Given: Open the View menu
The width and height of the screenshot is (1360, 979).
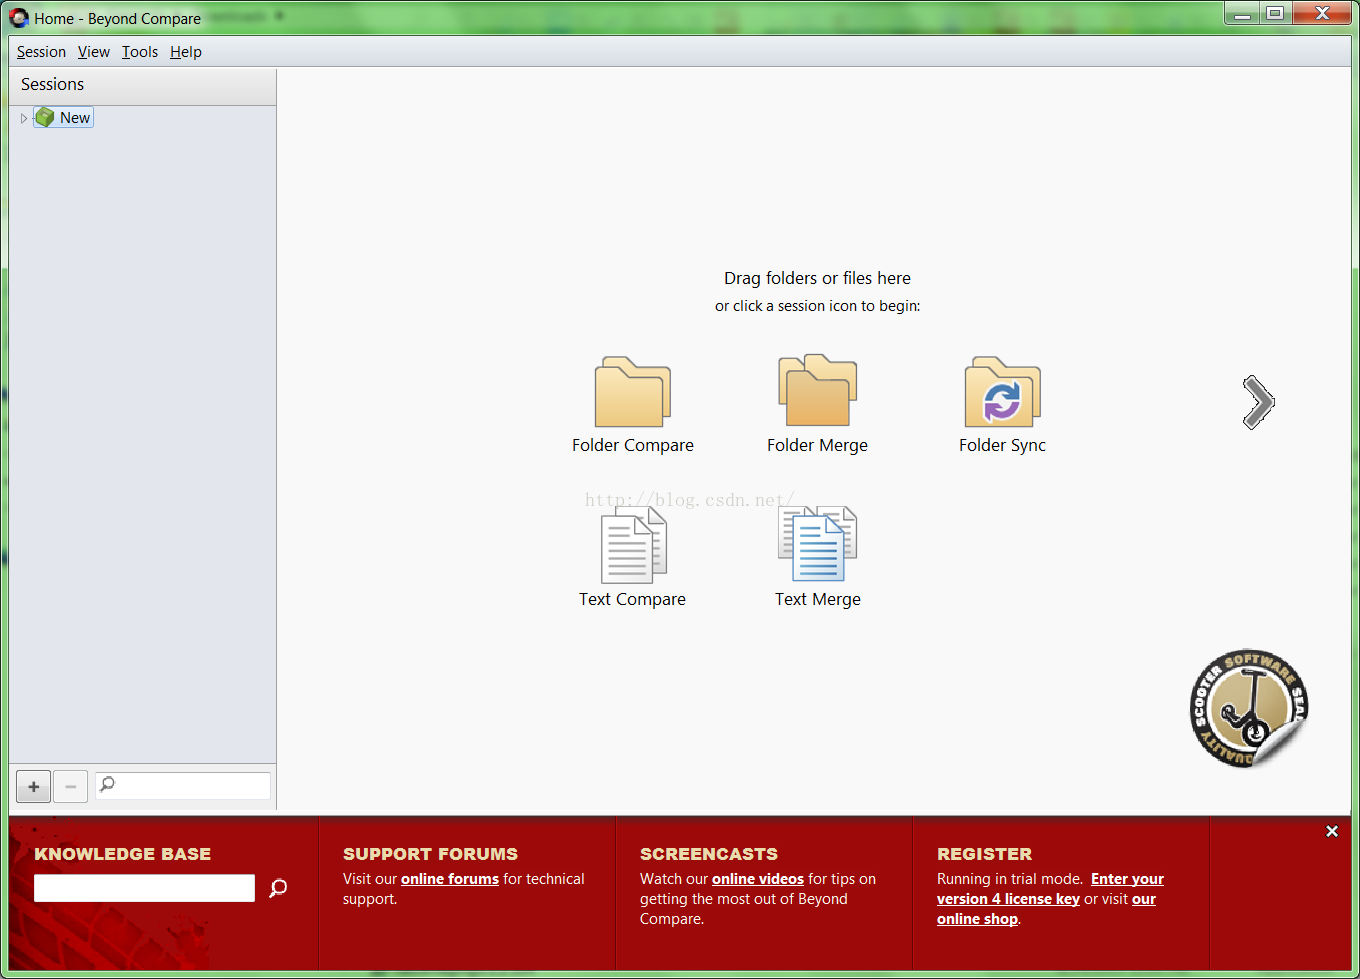Looking at the screenshot, I should [94, 52].
